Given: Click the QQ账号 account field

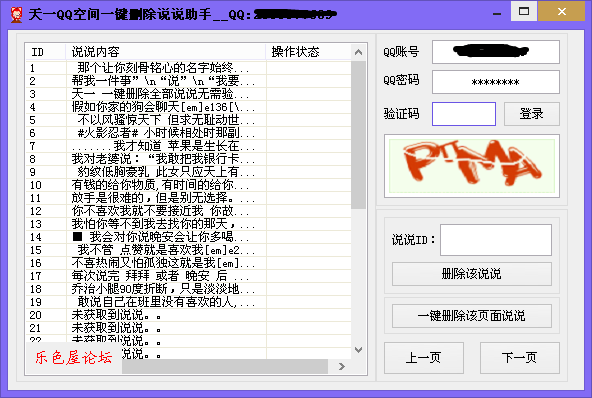Looking at the screenshot, I should point(496,52).
